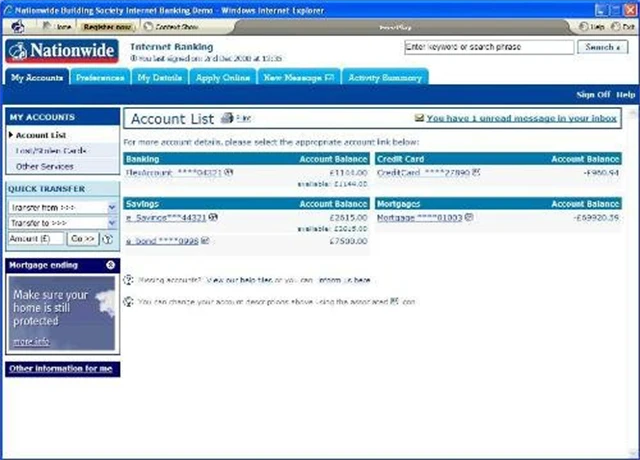The height and width of the screenshot is (460, 640).
Task: Open Lost/Stolen Cards sidebar item
Action: (x=51, y=151)
